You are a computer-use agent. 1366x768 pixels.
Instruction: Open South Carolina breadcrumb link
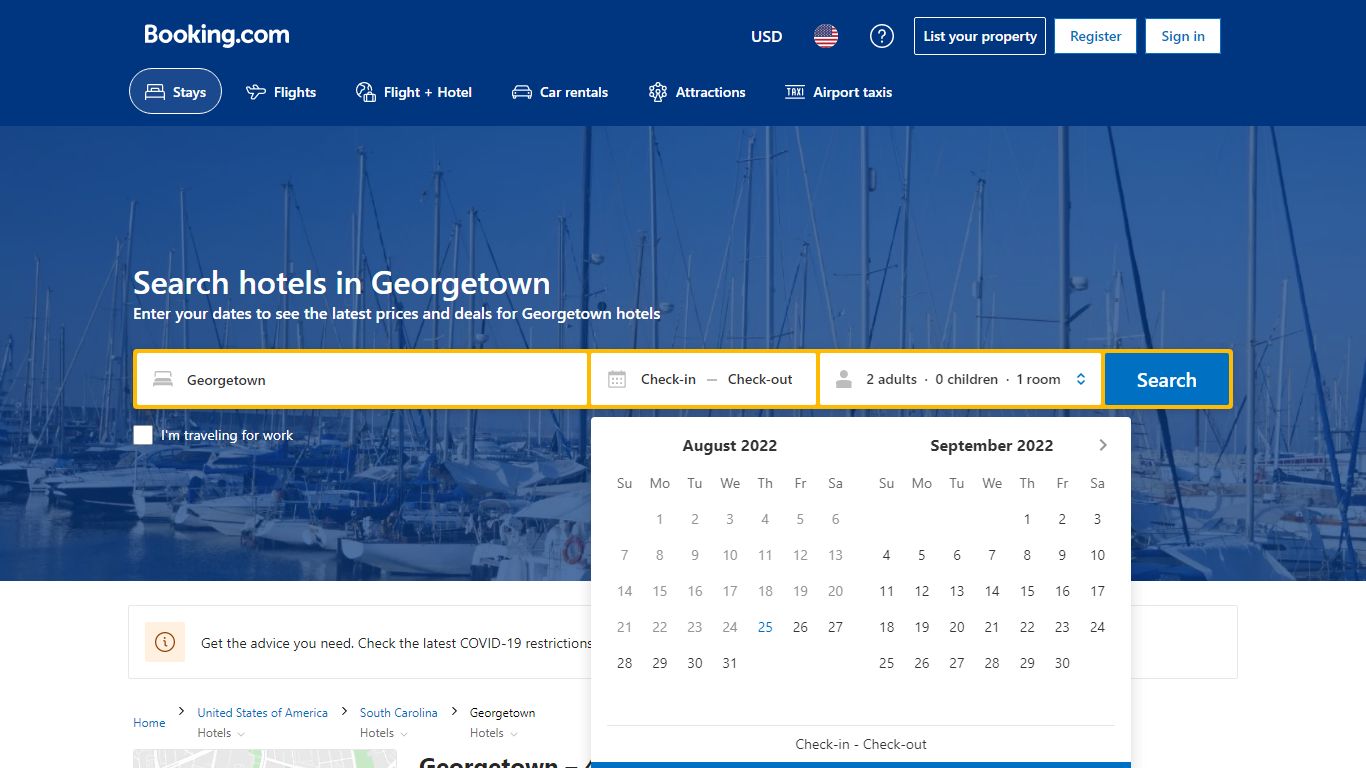[x=399, y=713]
